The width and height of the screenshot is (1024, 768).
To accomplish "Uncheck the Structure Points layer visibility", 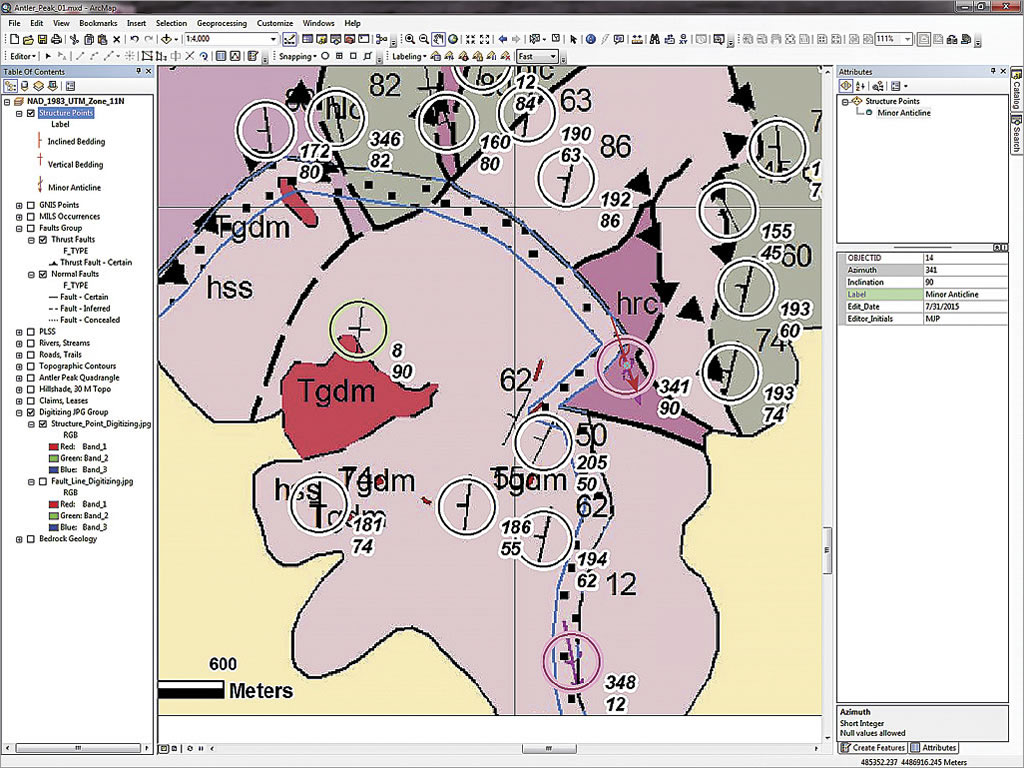I will pos(32,113).
